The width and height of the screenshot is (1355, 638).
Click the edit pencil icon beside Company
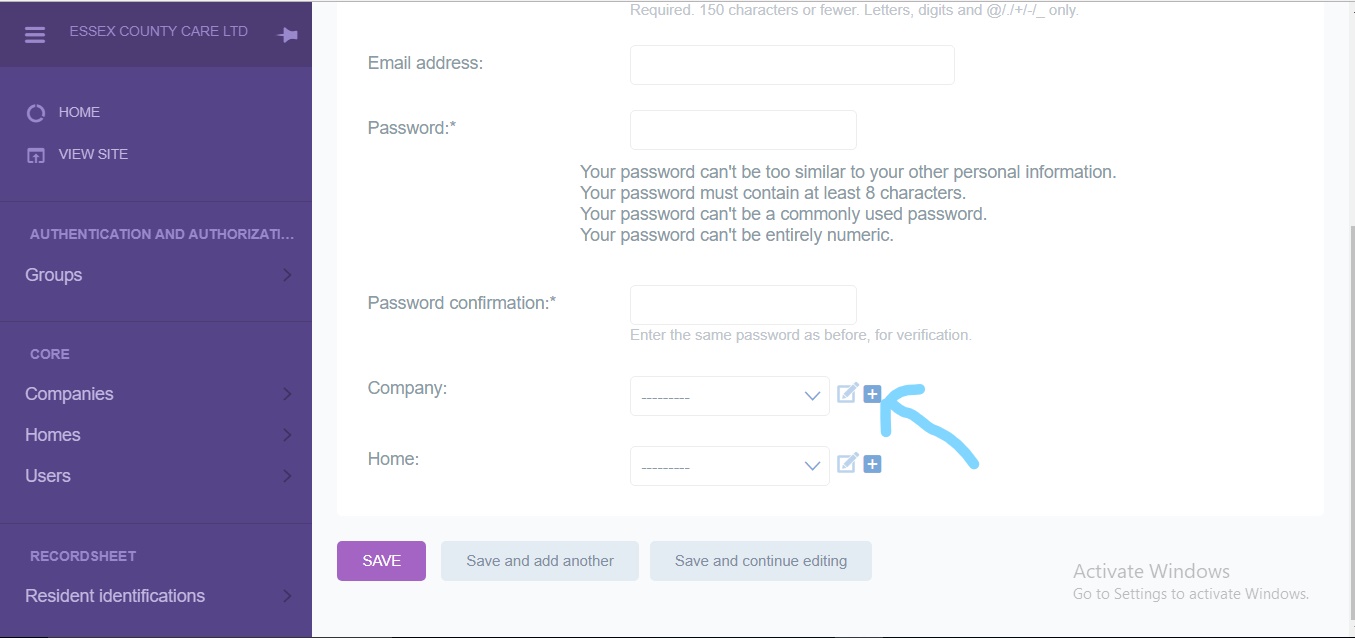click(847, 394)
